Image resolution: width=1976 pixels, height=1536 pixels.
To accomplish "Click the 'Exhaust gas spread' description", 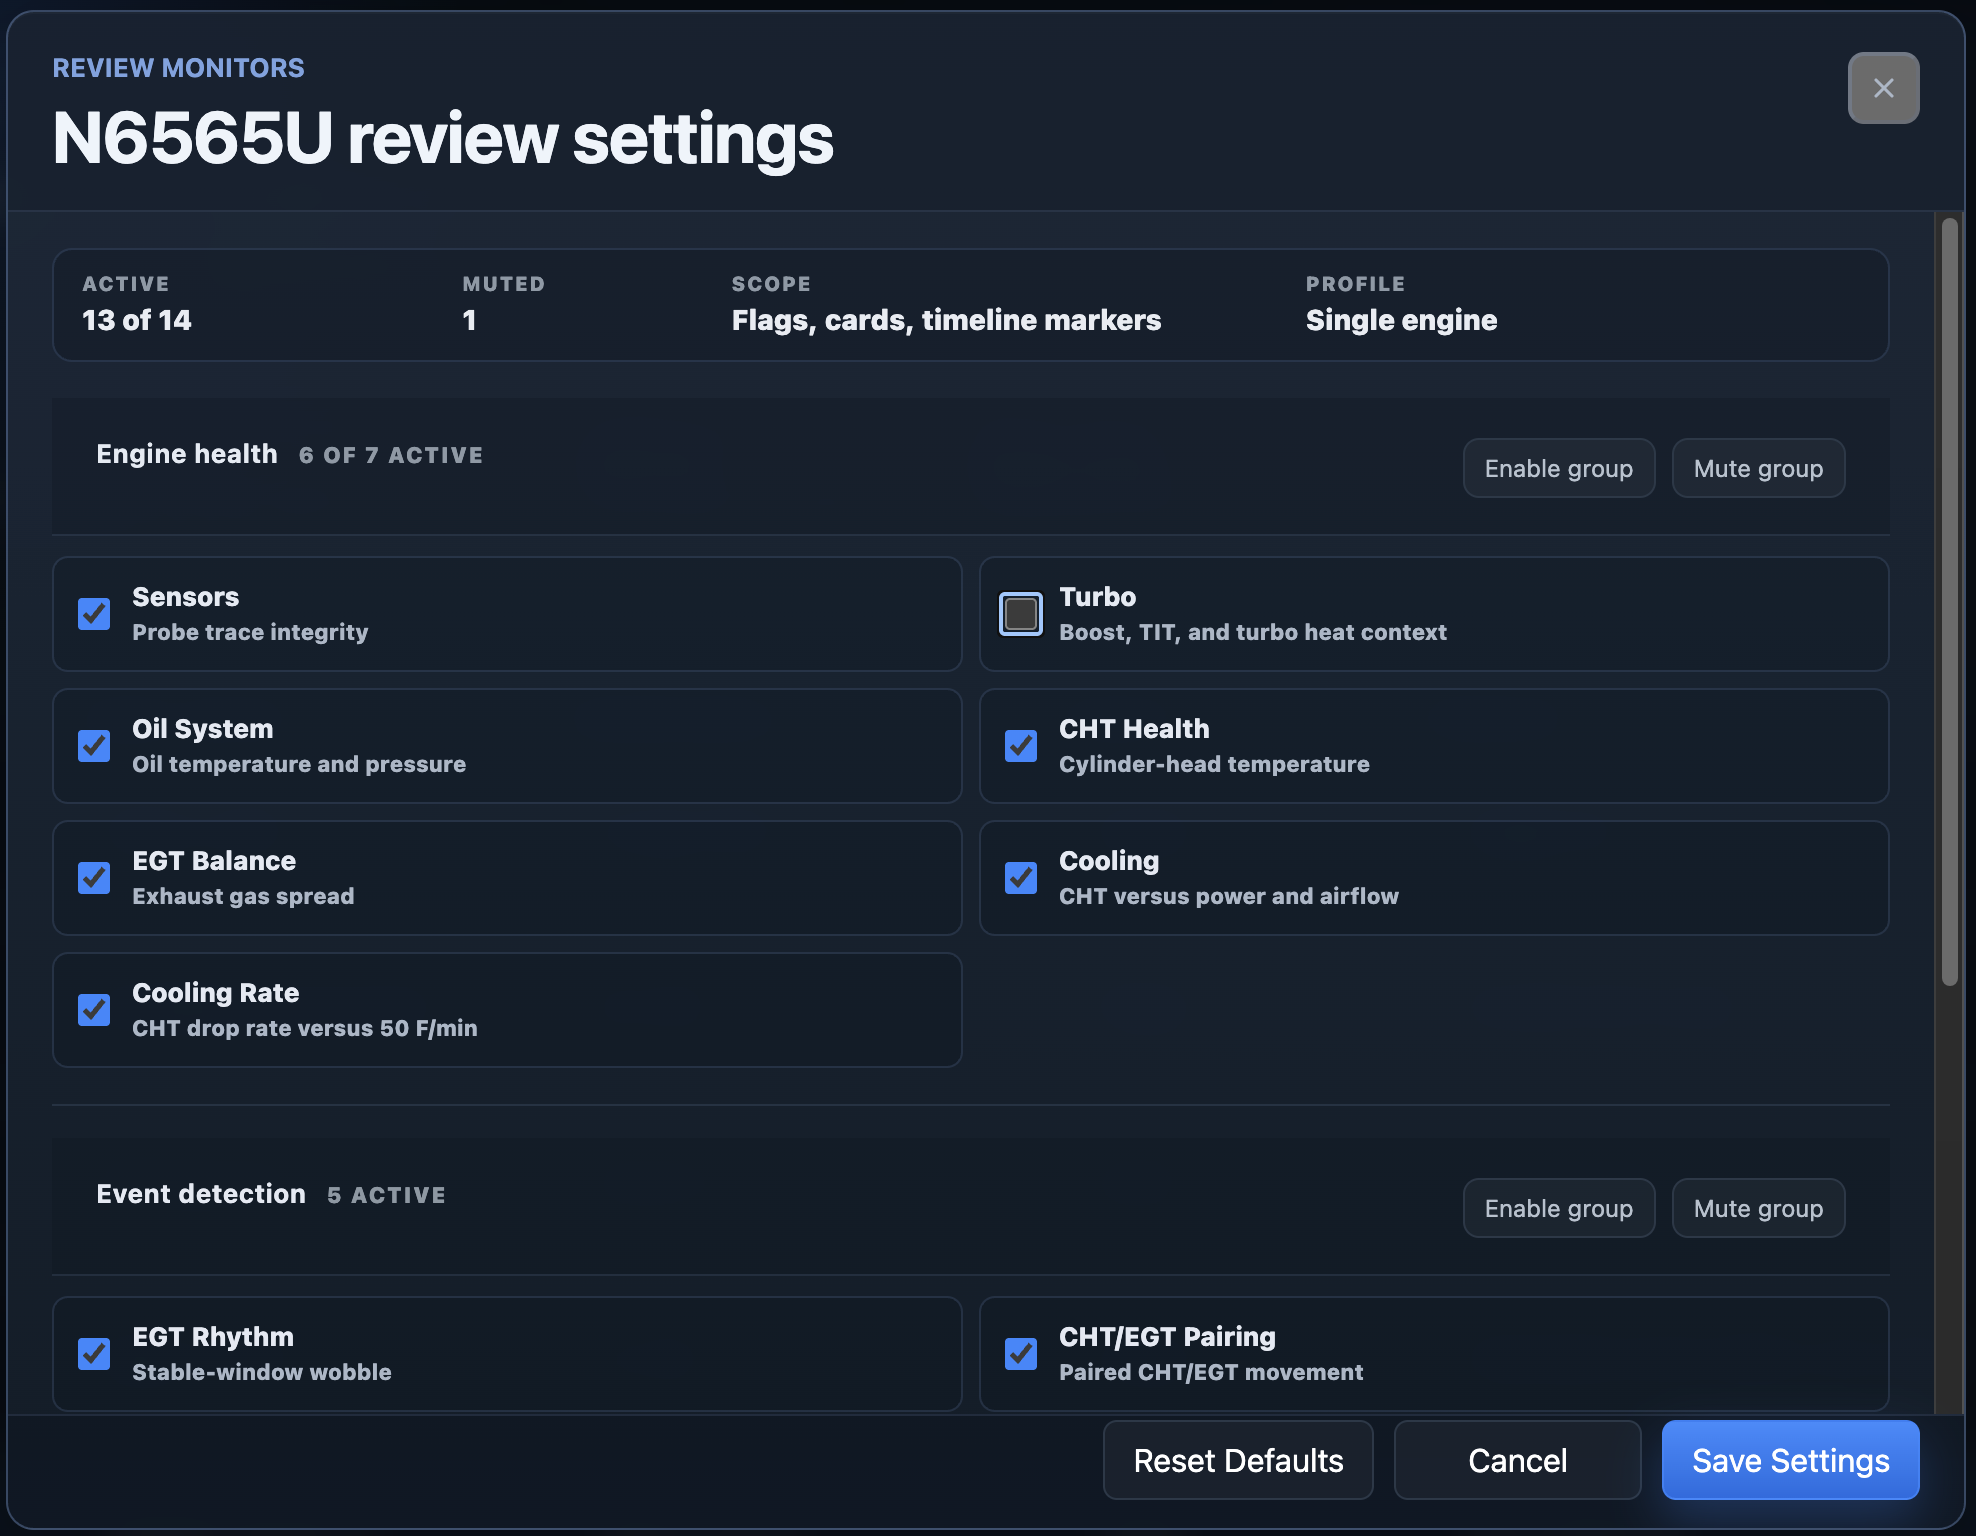I will click(x=243, y=896).
